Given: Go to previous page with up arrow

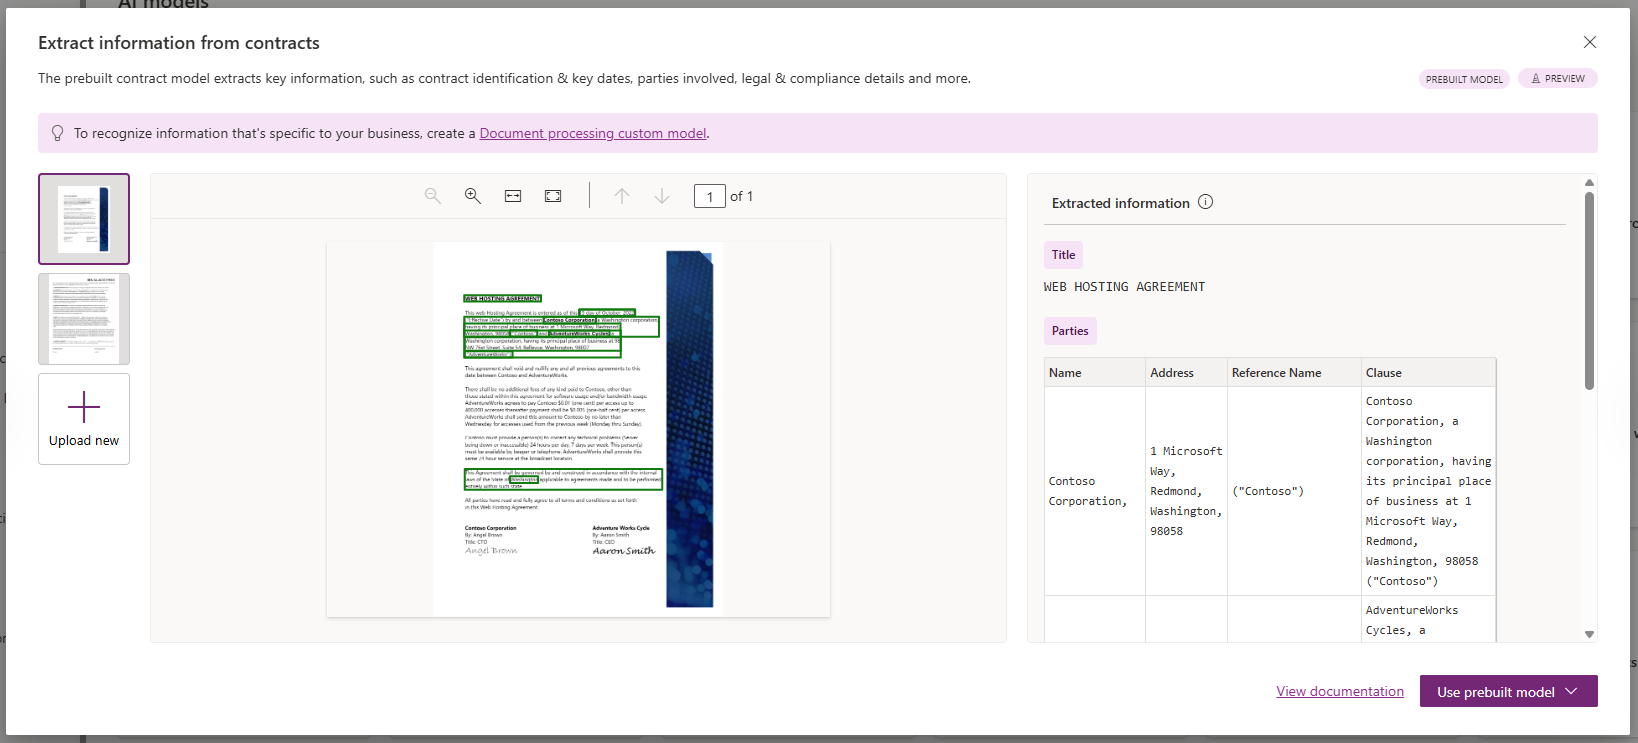Looking at the screenshot, I should tap(622, 196).
